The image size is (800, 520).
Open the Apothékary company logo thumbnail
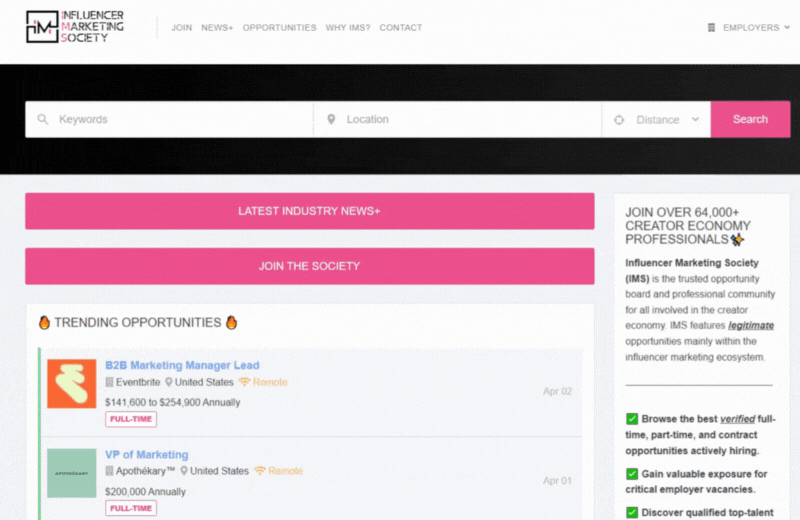click(72, 473)
